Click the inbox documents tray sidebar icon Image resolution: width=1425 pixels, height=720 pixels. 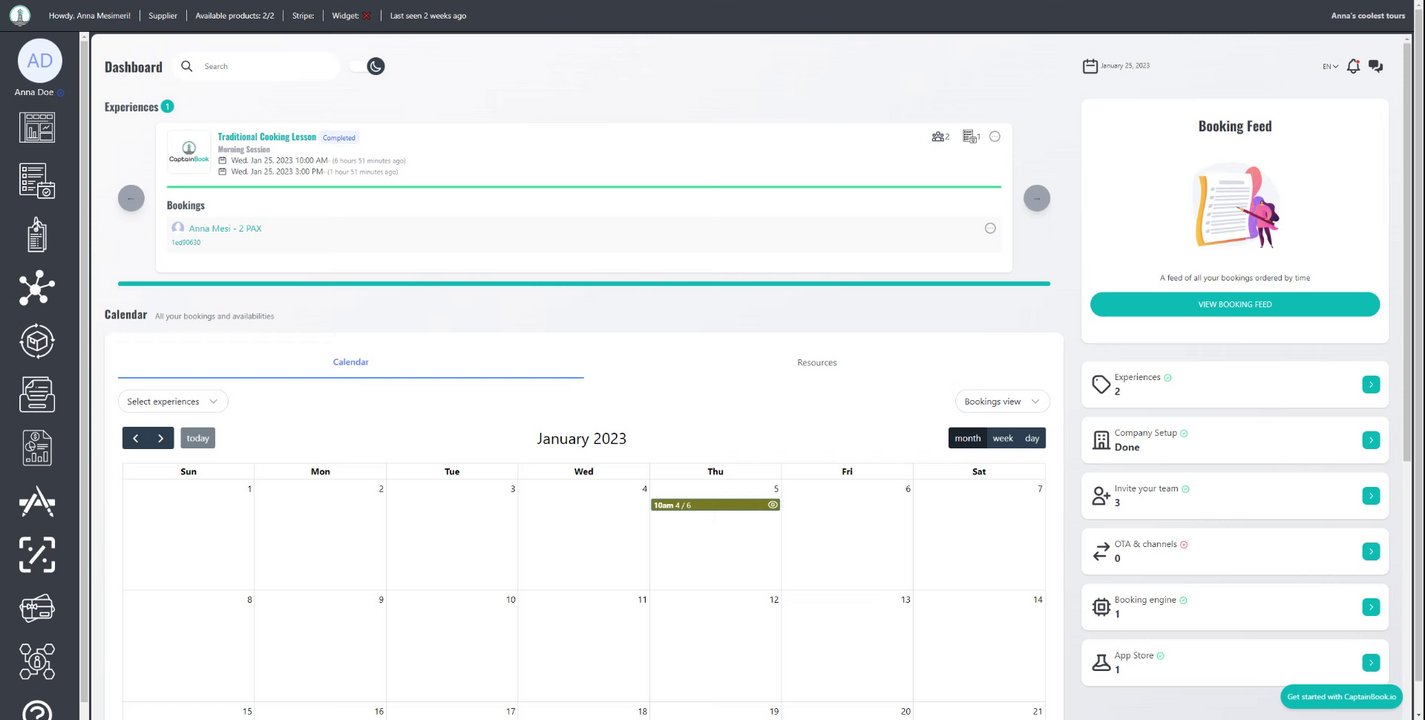tap(37, 394)
